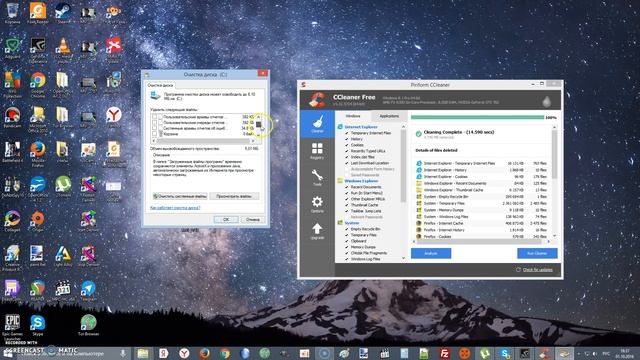640x360 pixels.
Task: Open the Cleaner section in CCleaner sidebar
Action: tap(317, 124)
